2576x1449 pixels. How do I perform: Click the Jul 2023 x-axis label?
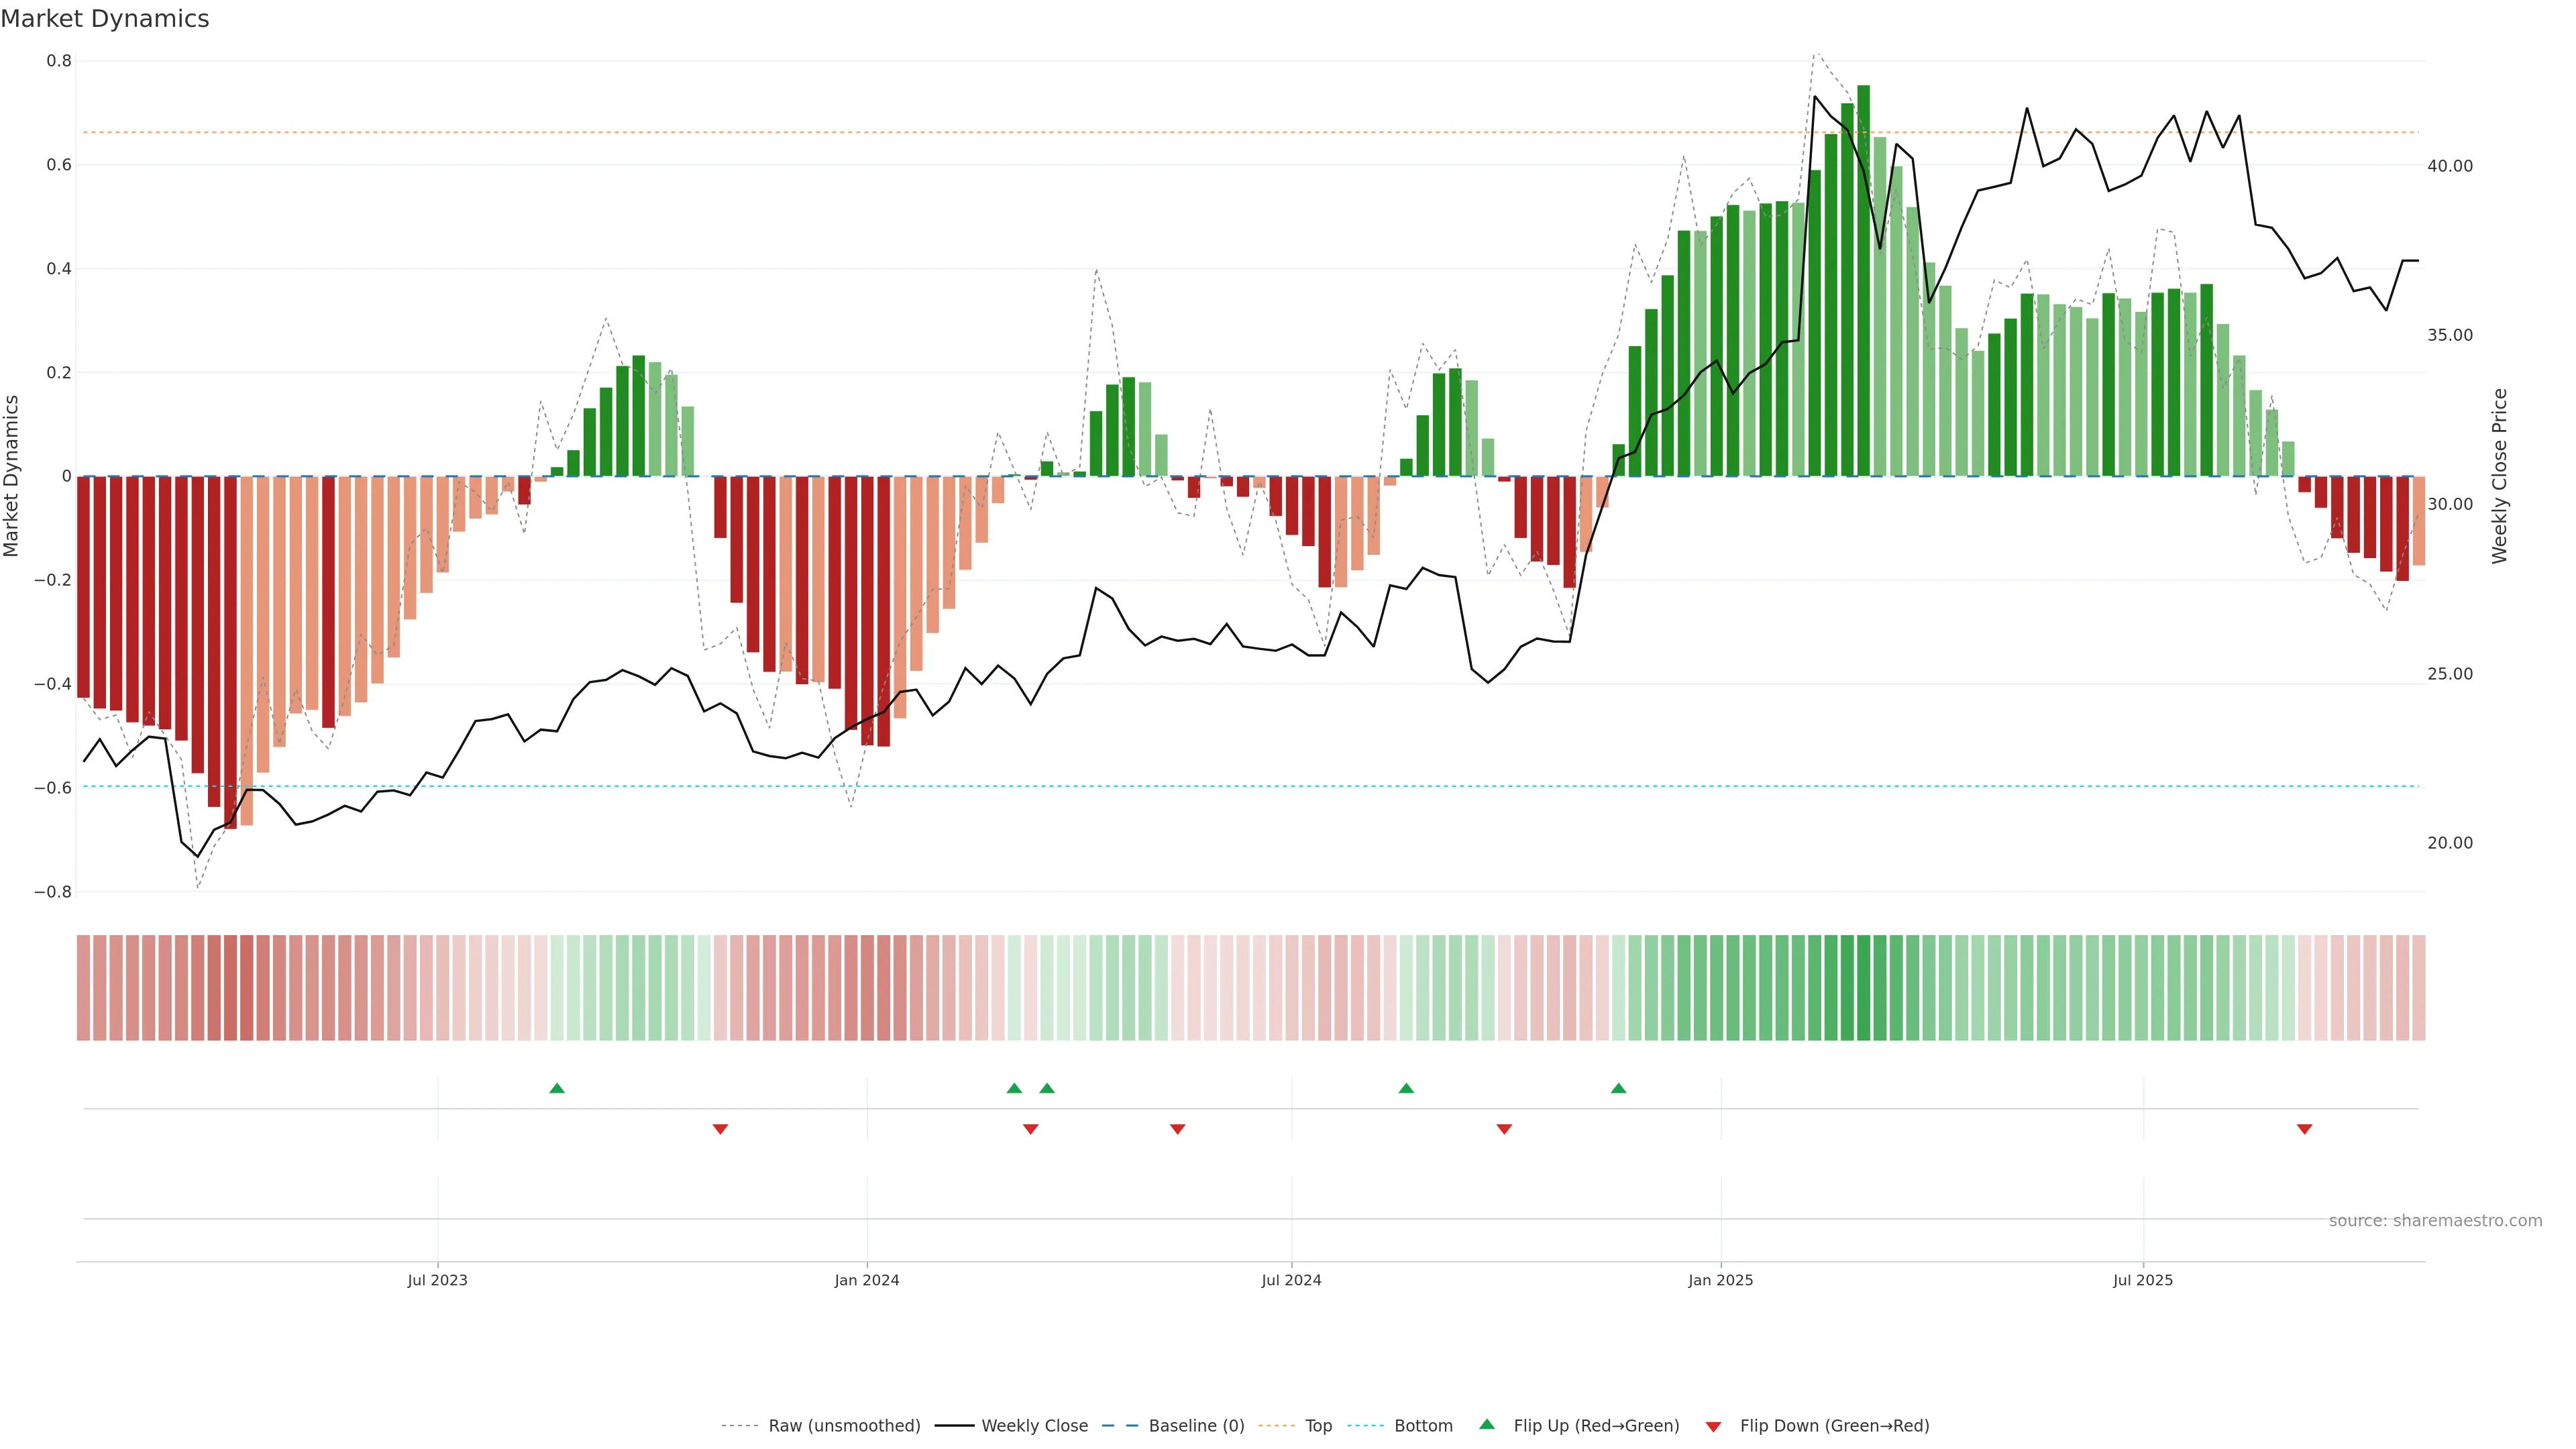pos(437,1280)
